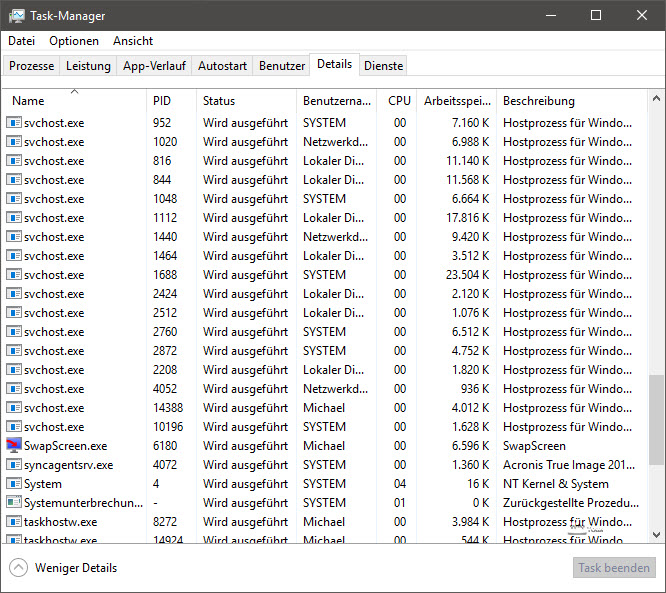Open the Ansicht menu
The height and width of the screenshot is (593, 666).
(x=133, y=41)
